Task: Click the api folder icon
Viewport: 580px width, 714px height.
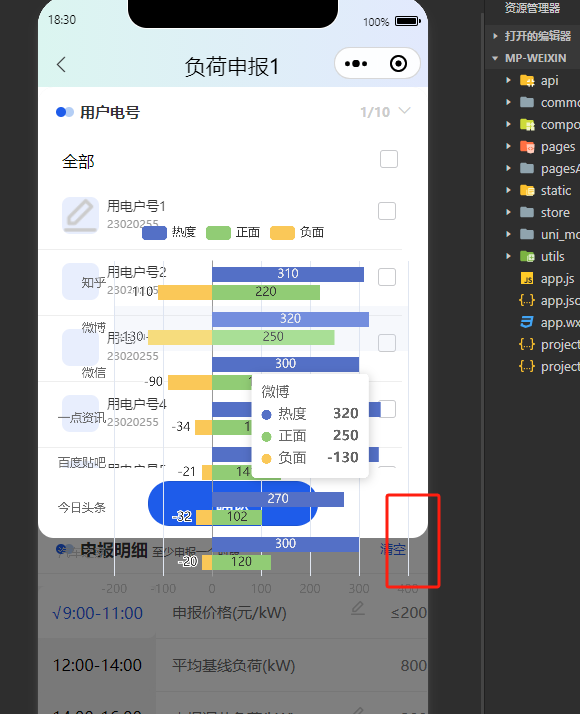Action: tap(527, 81)
